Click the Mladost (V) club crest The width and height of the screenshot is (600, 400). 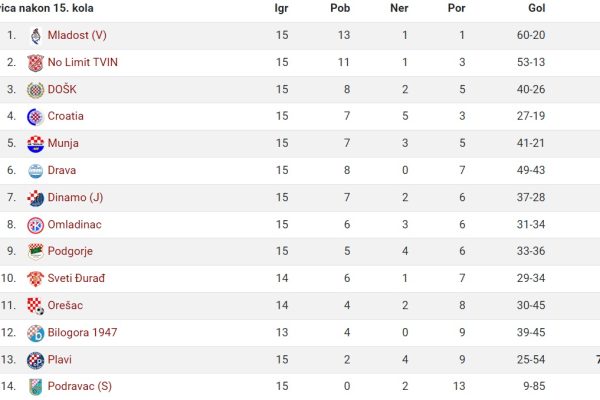pos(36,36)
